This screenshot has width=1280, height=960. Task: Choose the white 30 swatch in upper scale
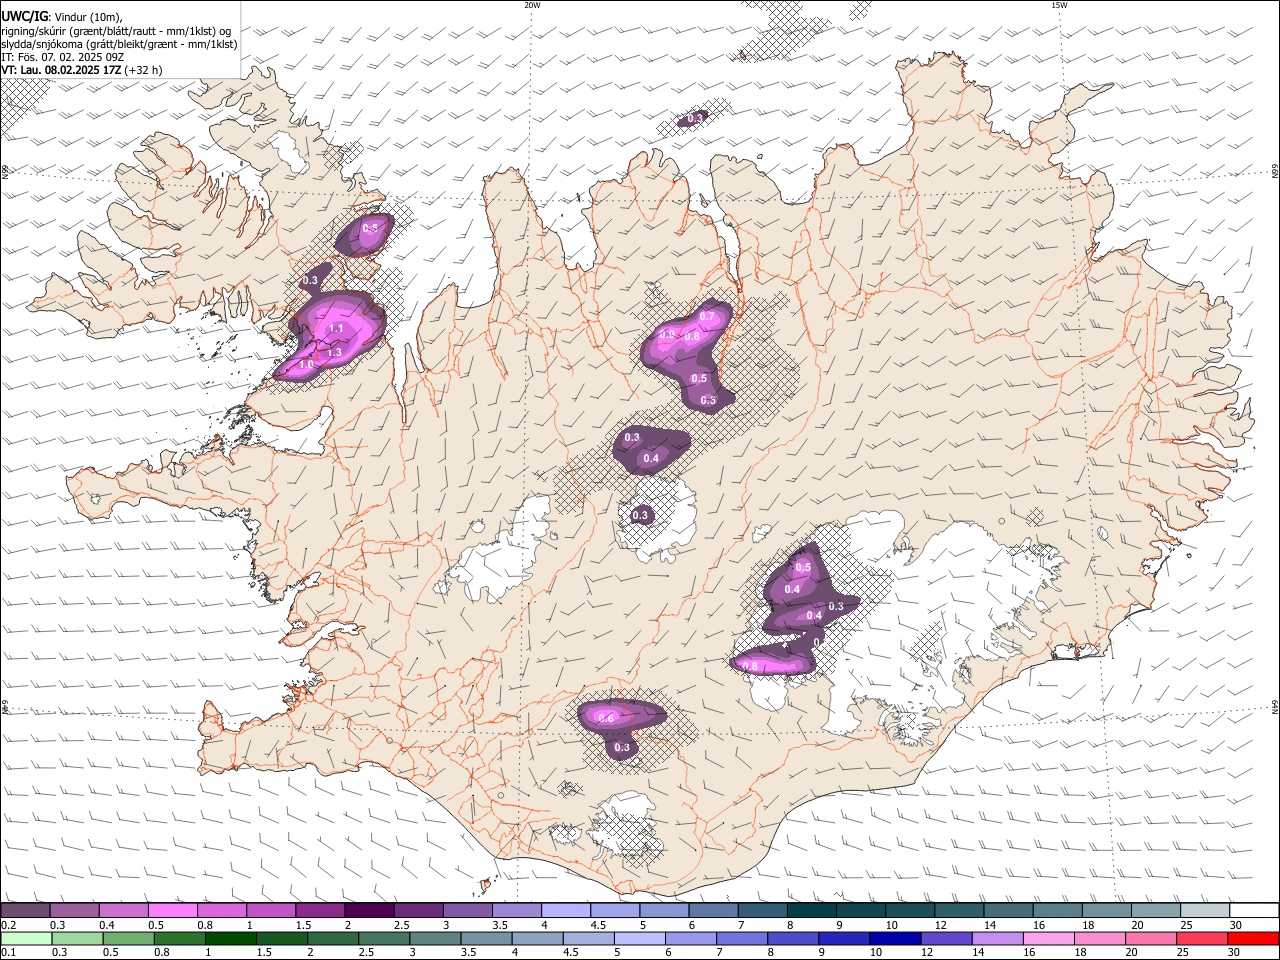click(1254, 910)
